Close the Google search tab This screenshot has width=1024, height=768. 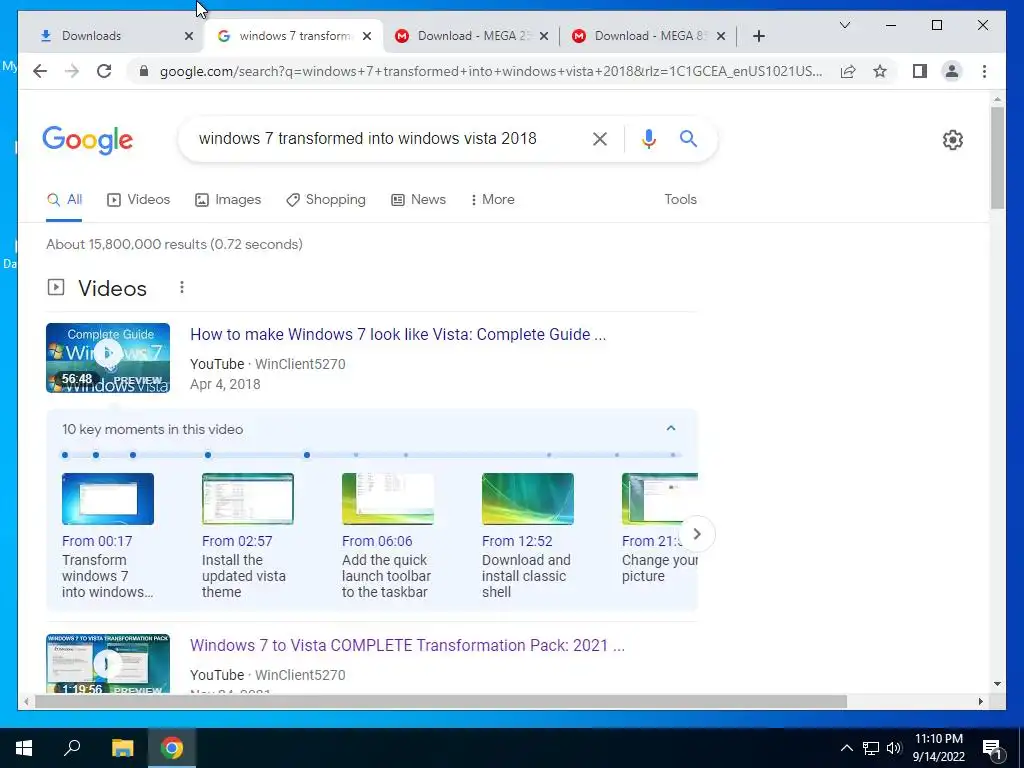pos(367,36)
